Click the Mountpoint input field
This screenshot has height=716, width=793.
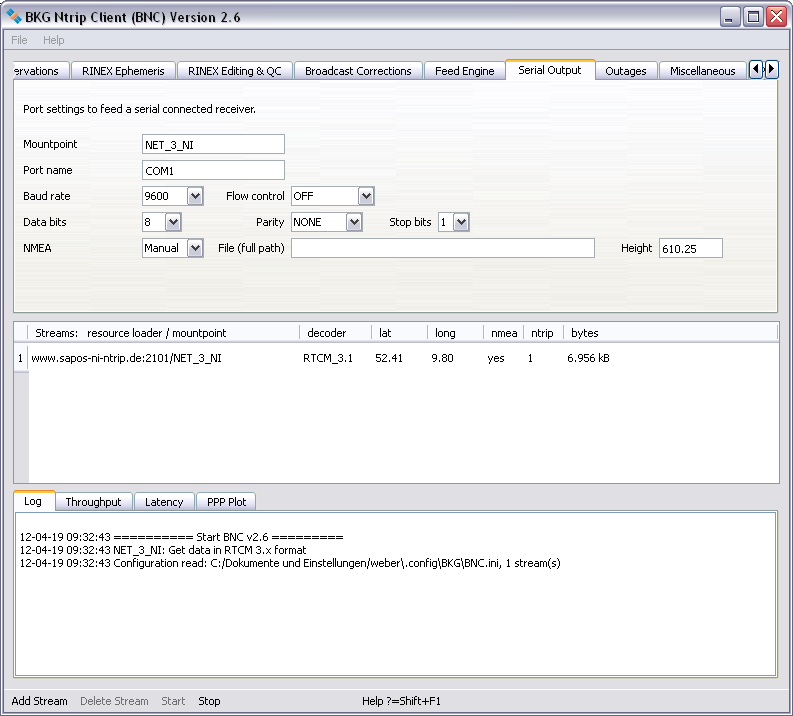[x=214, y=145]
